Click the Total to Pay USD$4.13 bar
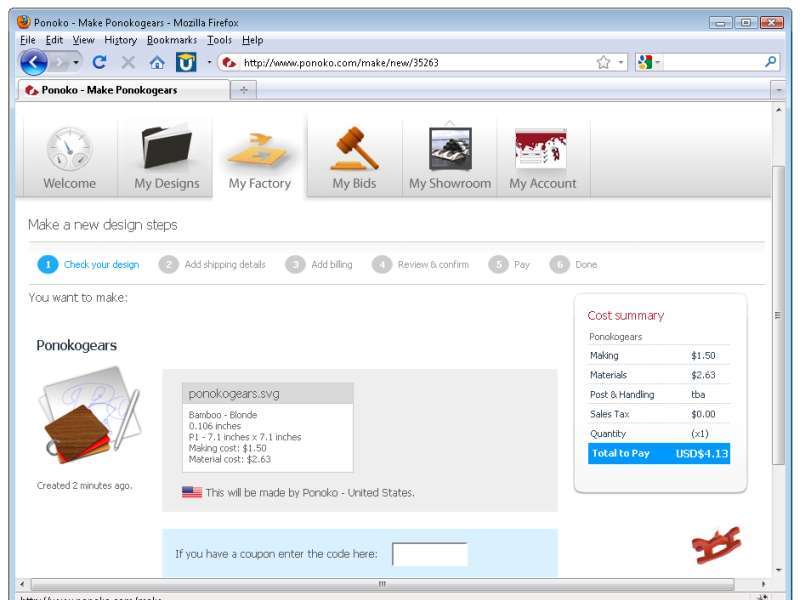Screen dimensions: 800x600 tap(659, 454)
